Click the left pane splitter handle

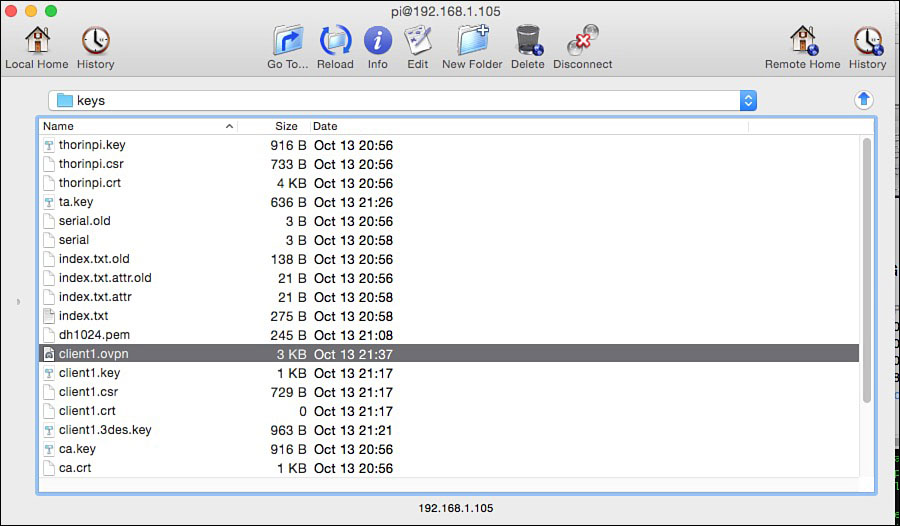(x=18, y=301)
